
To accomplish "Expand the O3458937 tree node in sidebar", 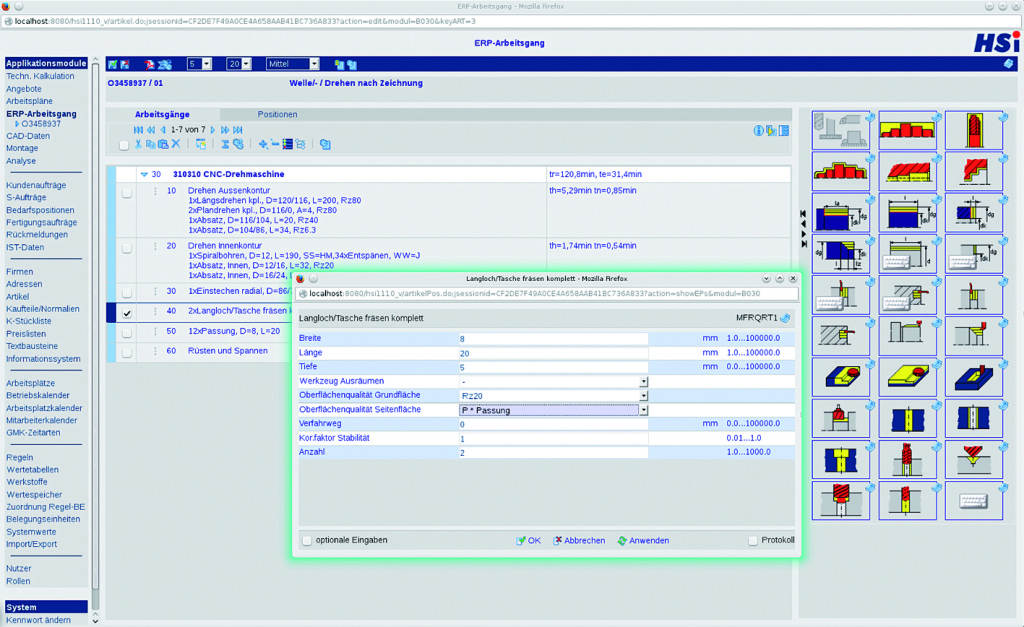I will (x=17, y=124).
